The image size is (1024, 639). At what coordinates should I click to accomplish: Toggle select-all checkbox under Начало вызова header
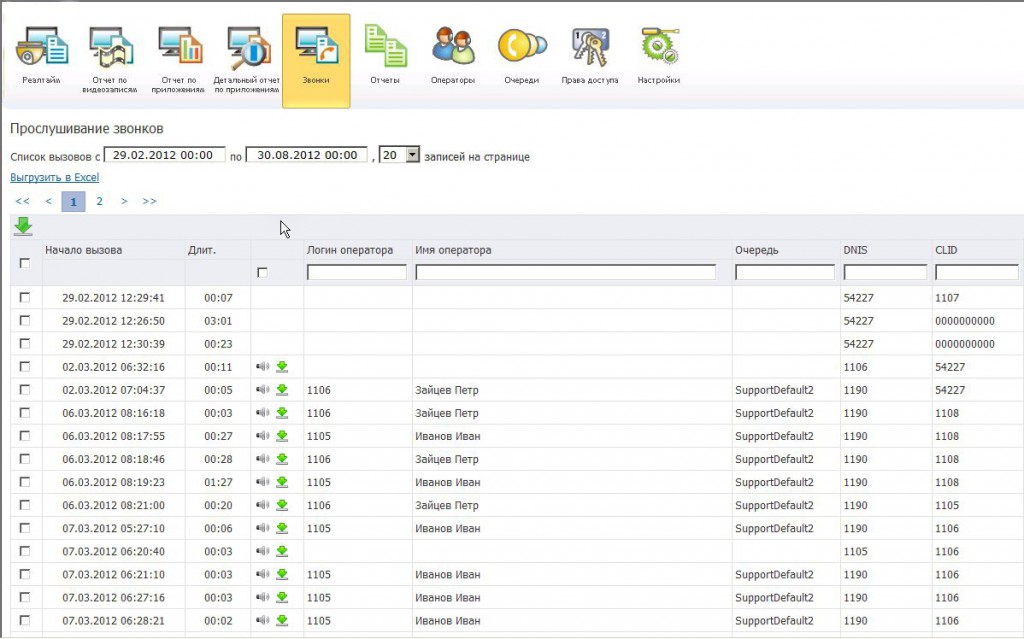tap(25, 263)
